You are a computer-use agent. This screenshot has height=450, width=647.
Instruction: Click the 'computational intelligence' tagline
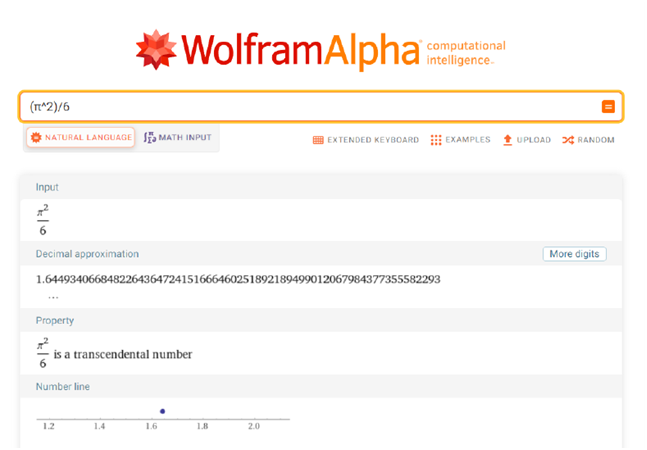tap(466, 53)
